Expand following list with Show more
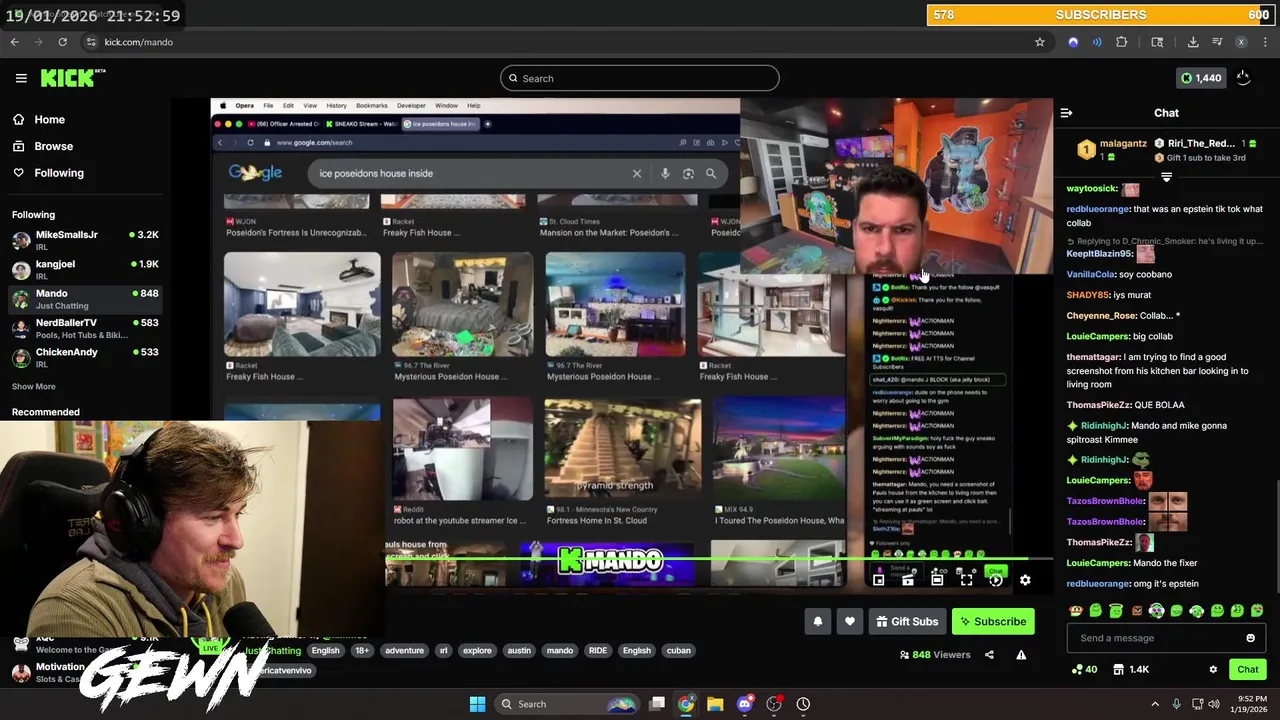 pyautogui.click(x=34, y=386)
